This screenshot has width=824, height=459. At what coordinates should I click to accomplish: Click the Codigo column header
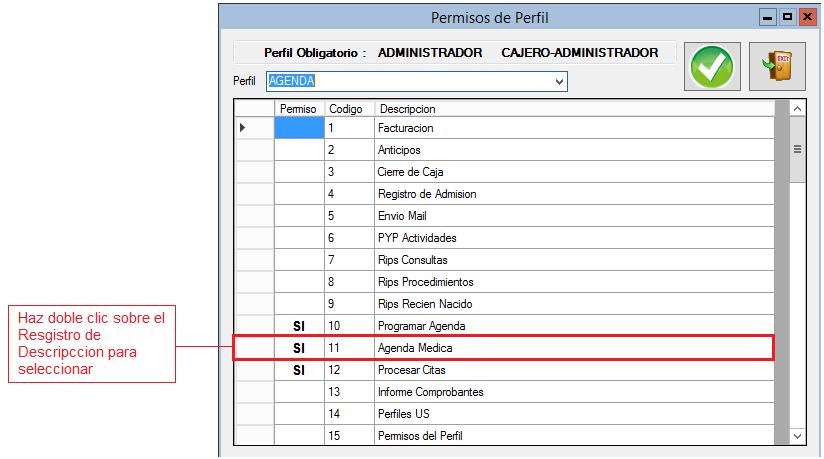pos(346,108)
